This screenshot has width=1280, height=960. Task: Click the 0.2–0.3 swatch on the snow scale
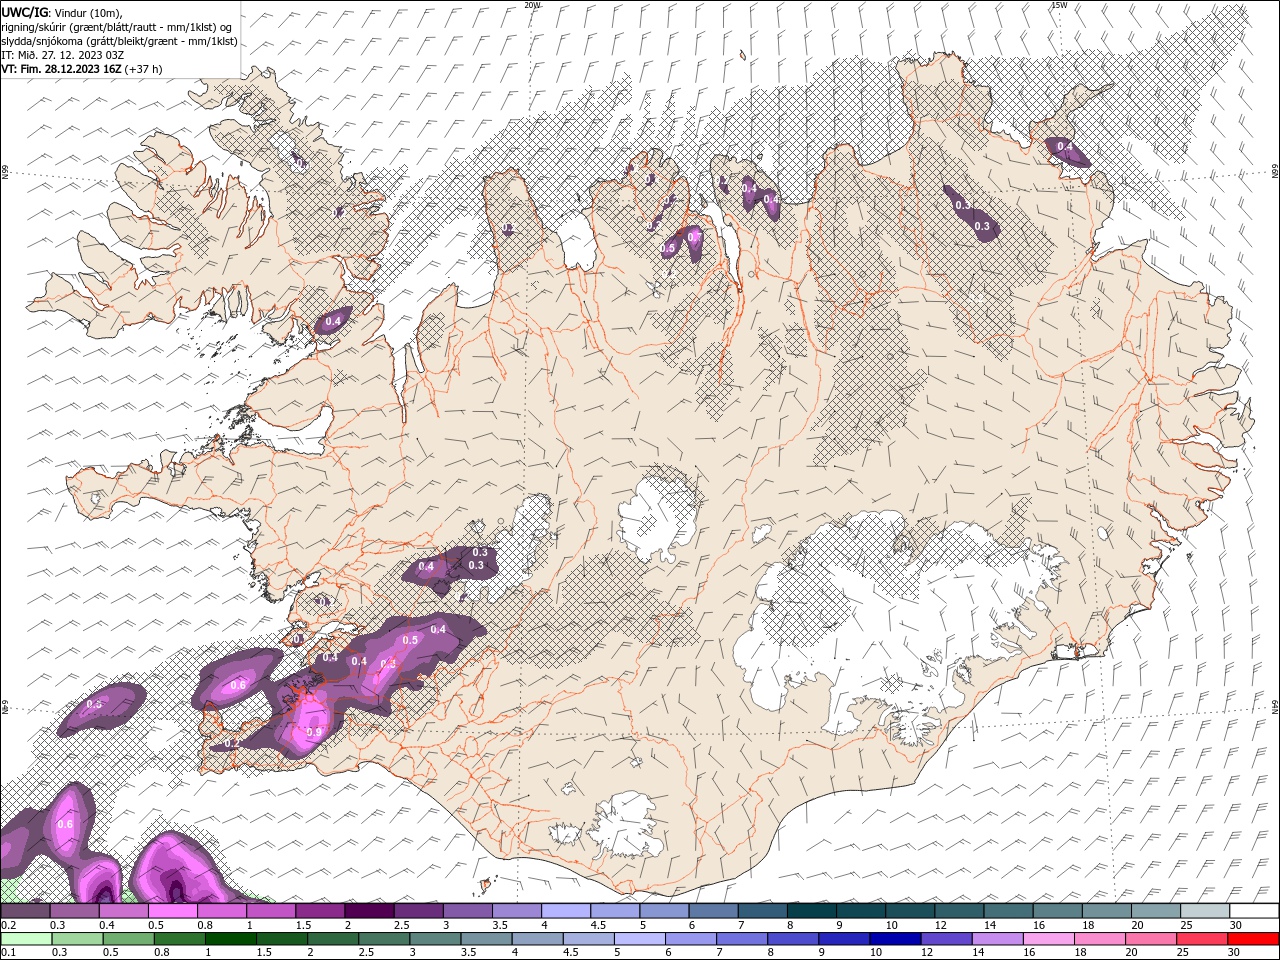[x=26, y=911]
